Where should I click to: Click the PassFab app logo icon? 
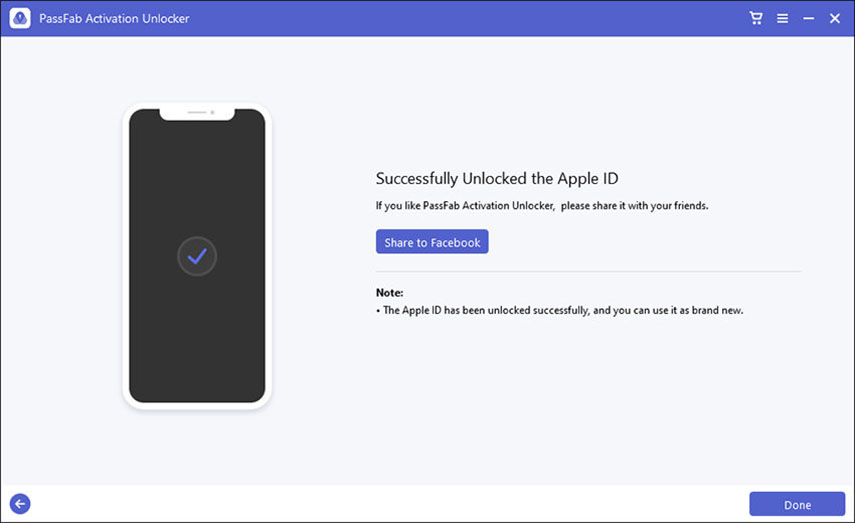pos(20,18)
